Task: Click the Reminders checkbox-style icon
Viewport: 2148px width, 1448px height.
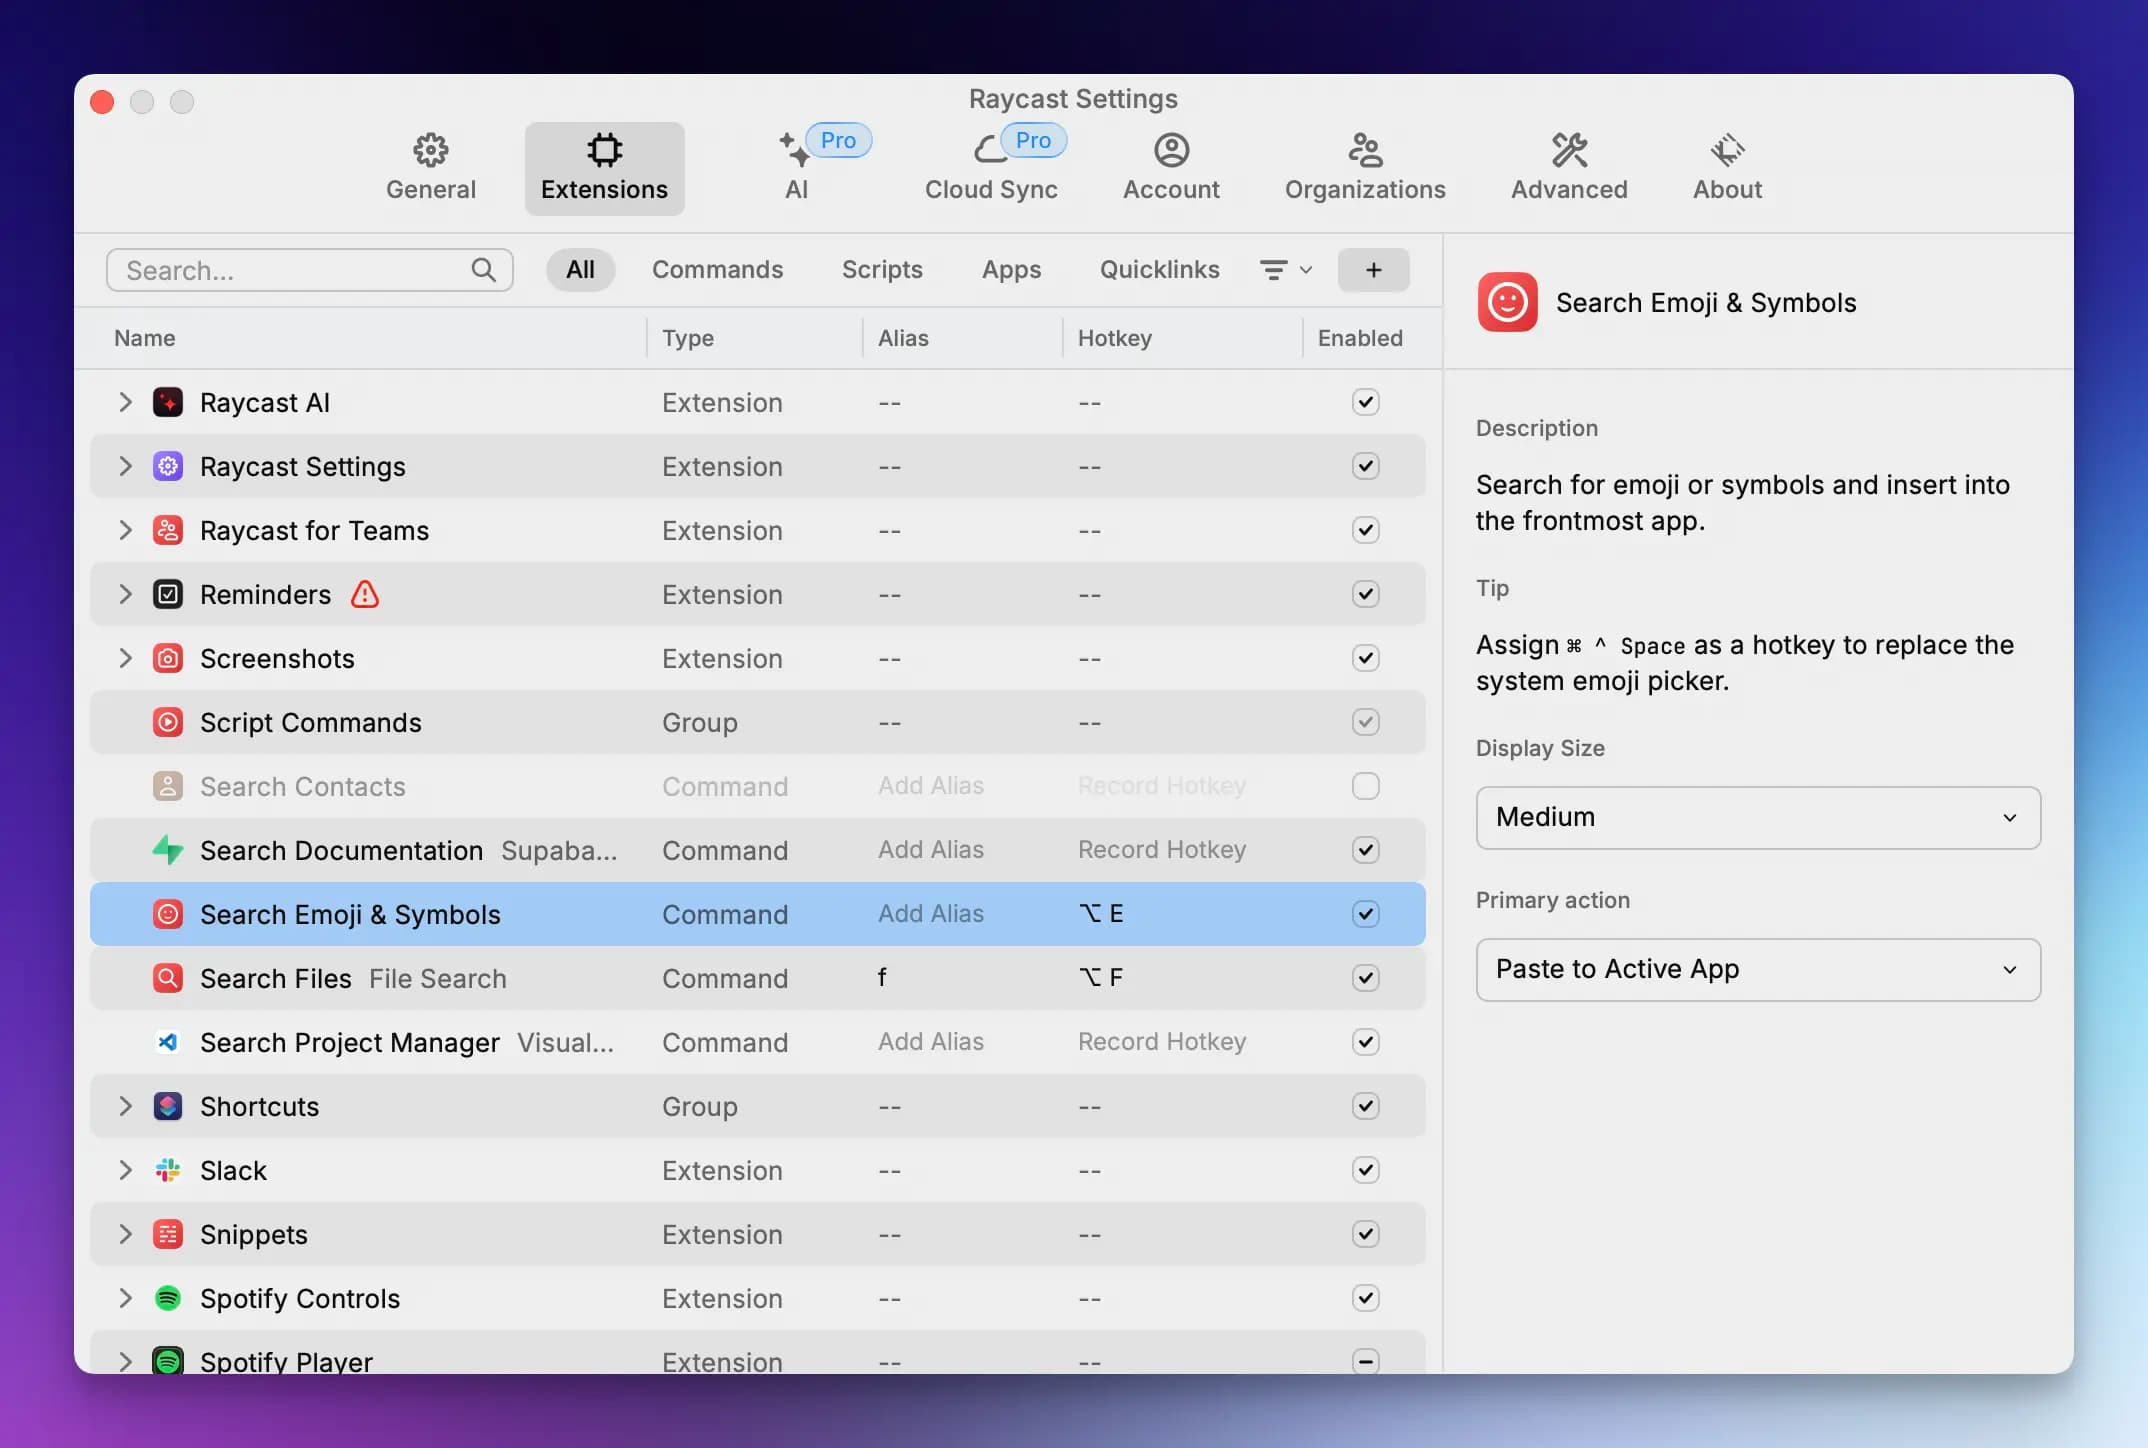Action: coord(168,594)
